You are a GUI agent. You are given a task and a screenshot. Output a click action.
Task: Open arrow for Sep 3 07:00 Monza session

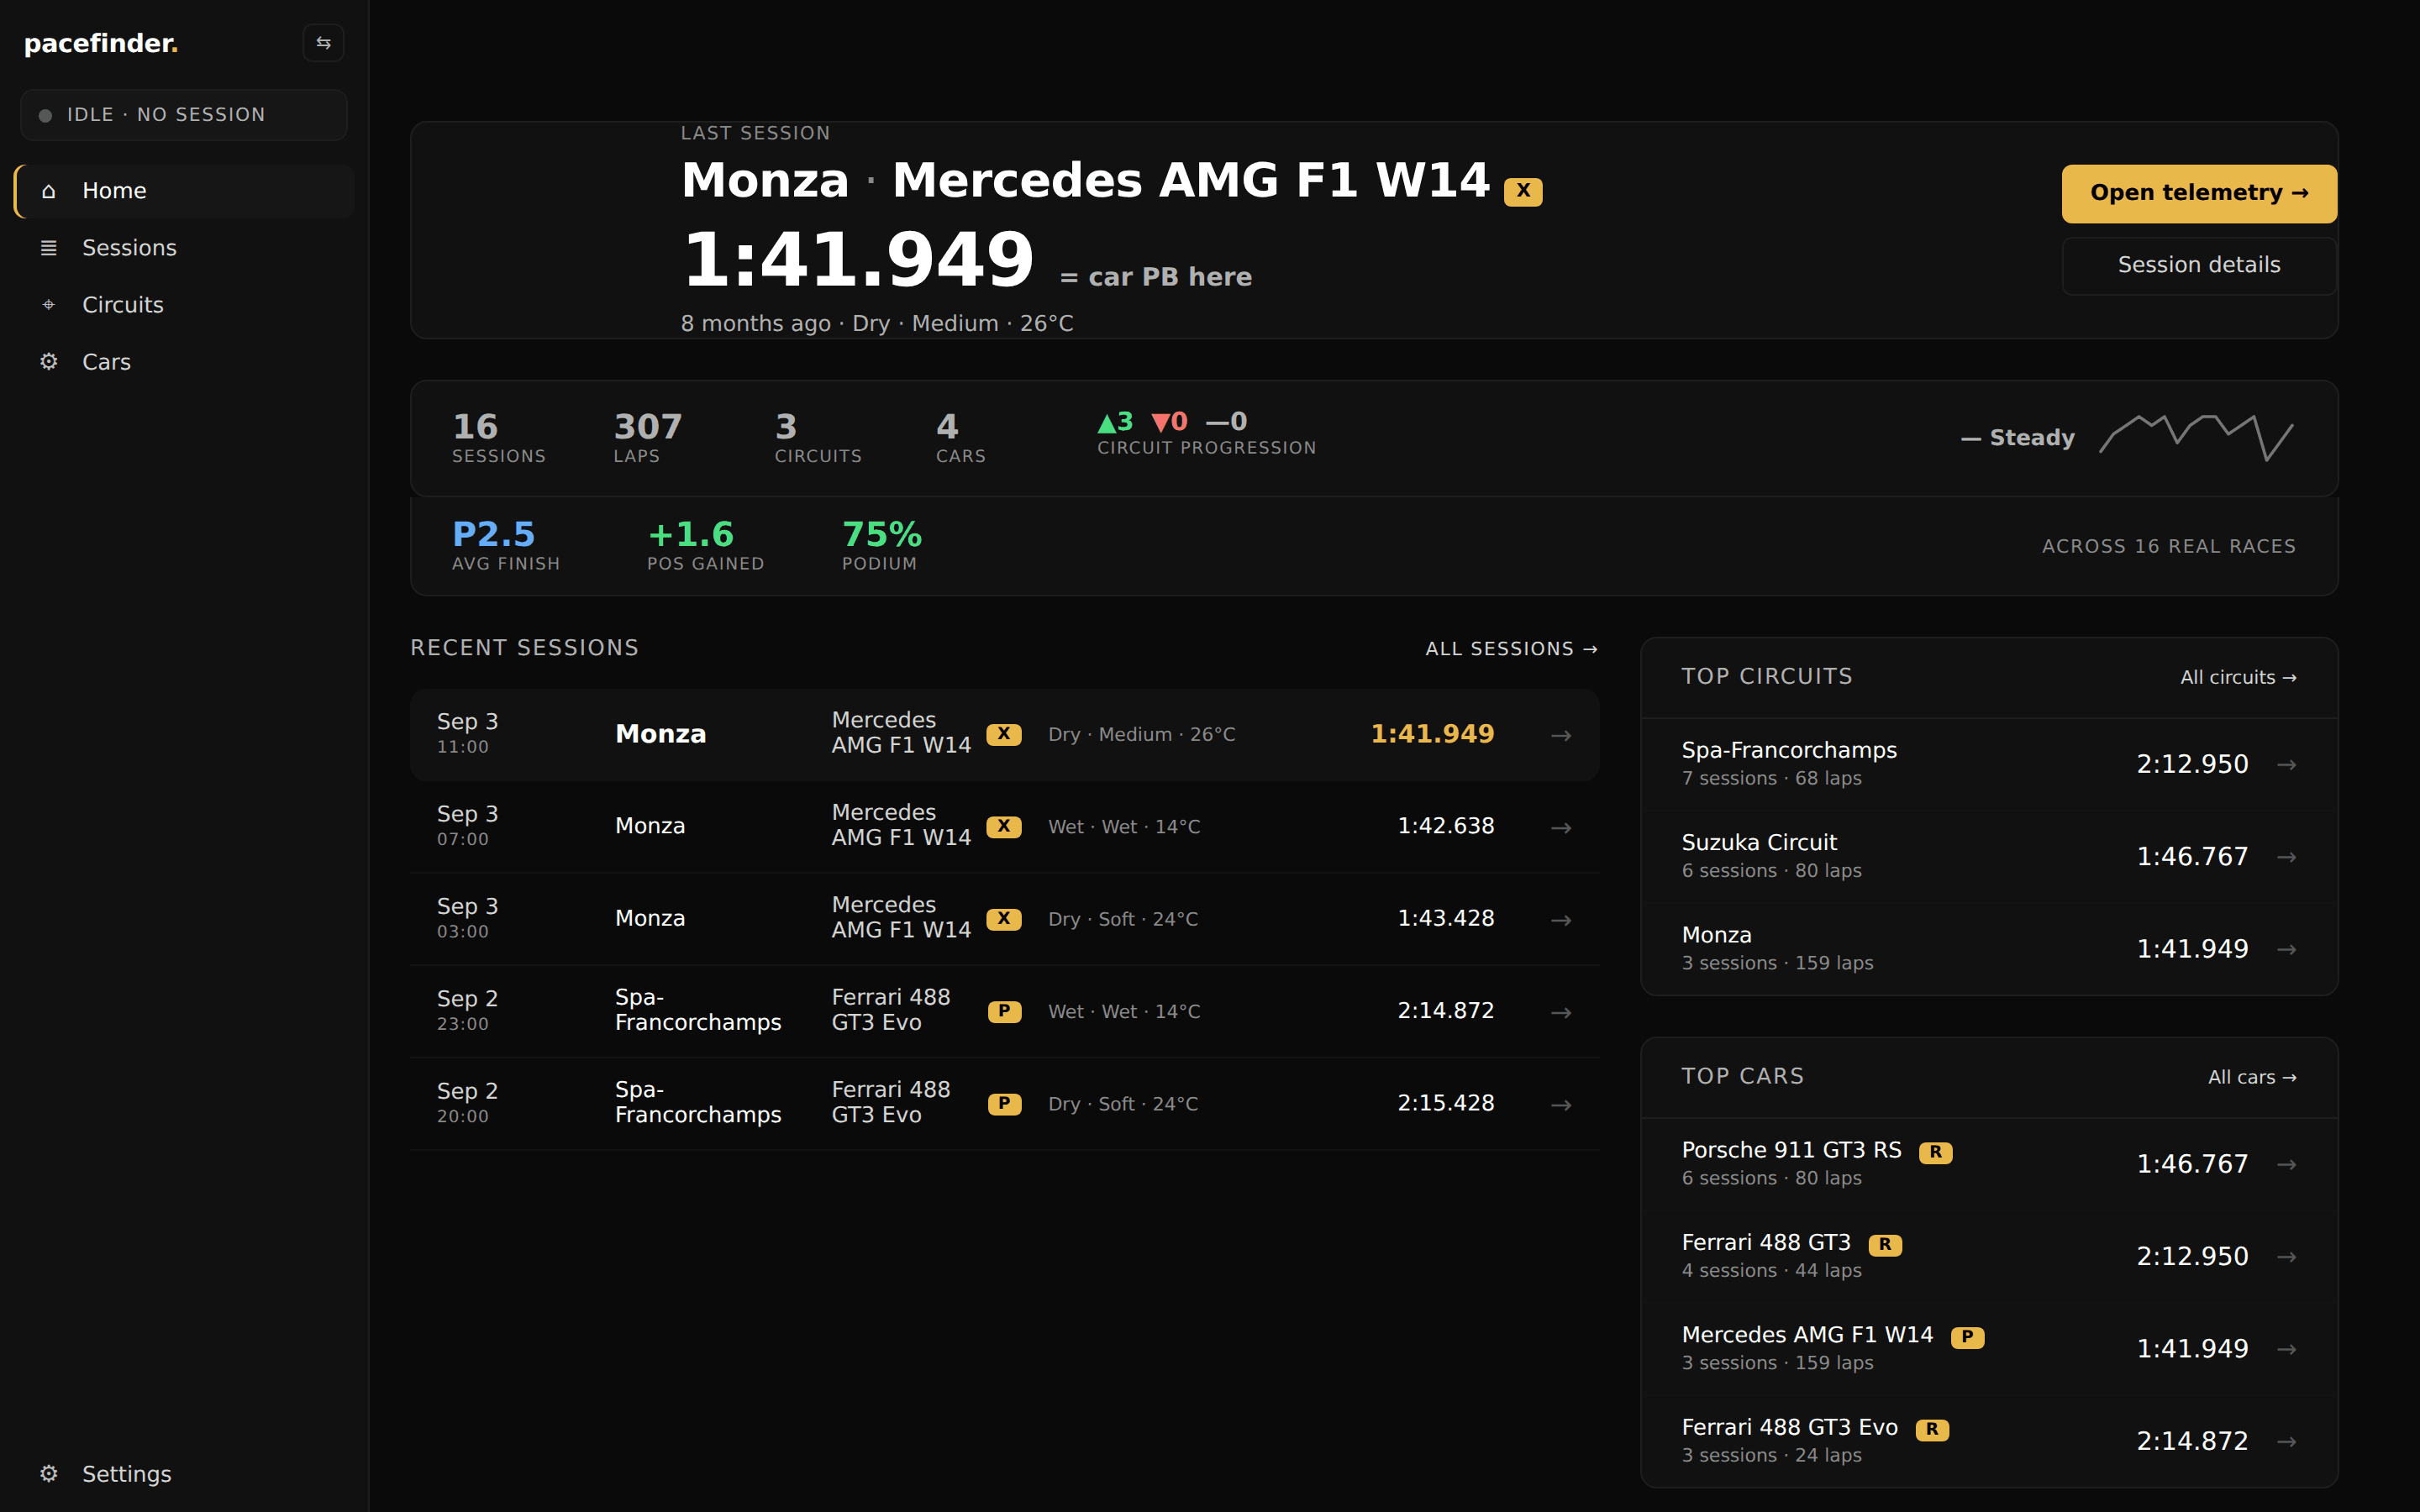coord(1561,828)
